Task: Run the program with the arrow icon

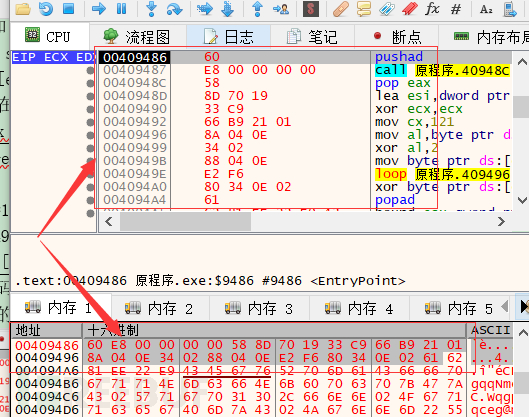Action: tap(99, 8)
